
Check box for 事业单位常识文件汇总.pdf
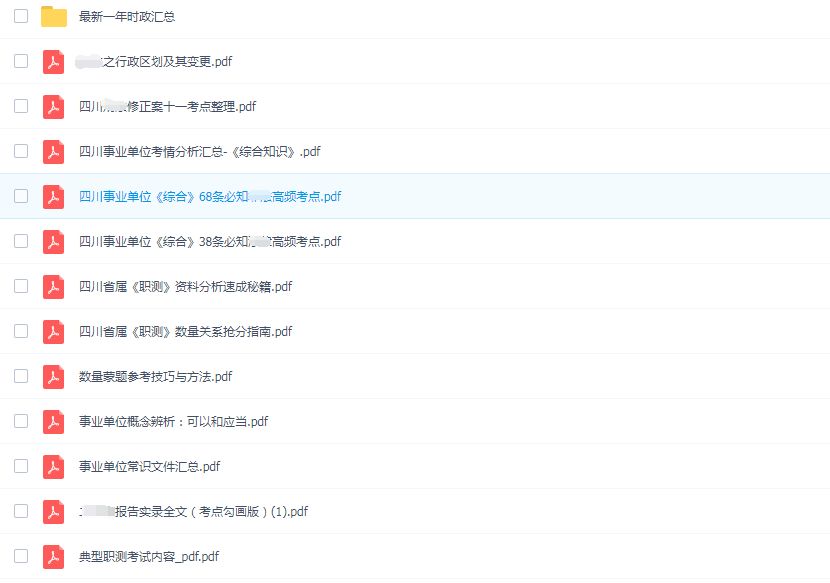coord(21,466)
